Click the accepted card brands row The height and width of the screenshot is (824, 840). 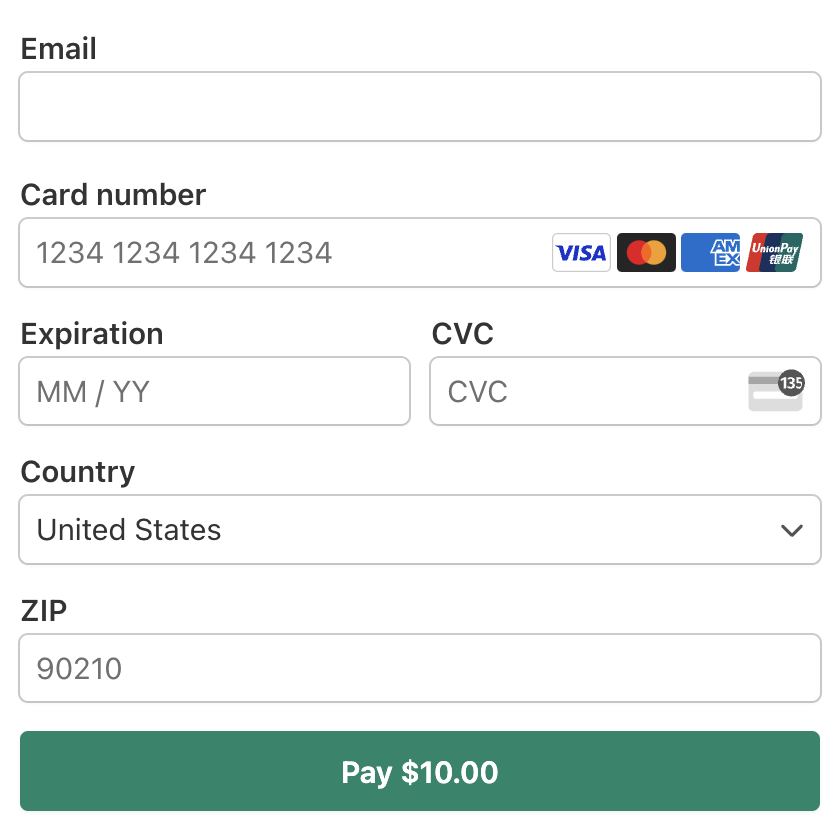(x=678, y=252)
